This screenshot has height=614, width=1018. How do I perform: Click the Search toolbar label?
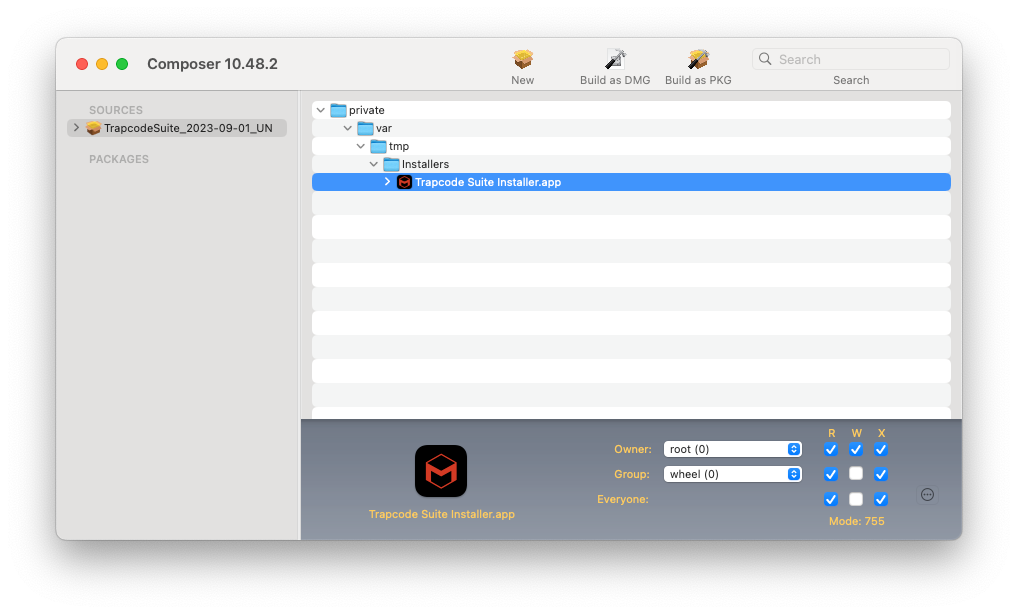851,80
